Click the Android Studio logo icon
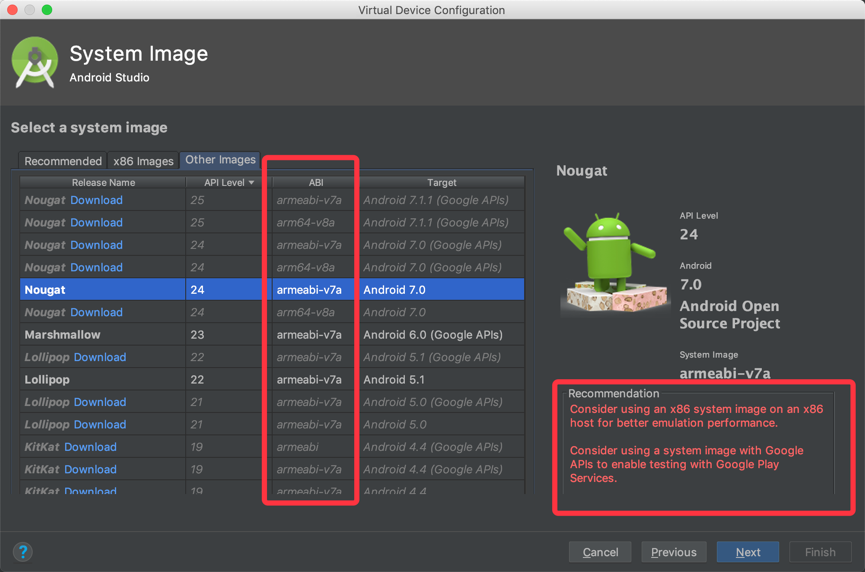 coord(35,62)
